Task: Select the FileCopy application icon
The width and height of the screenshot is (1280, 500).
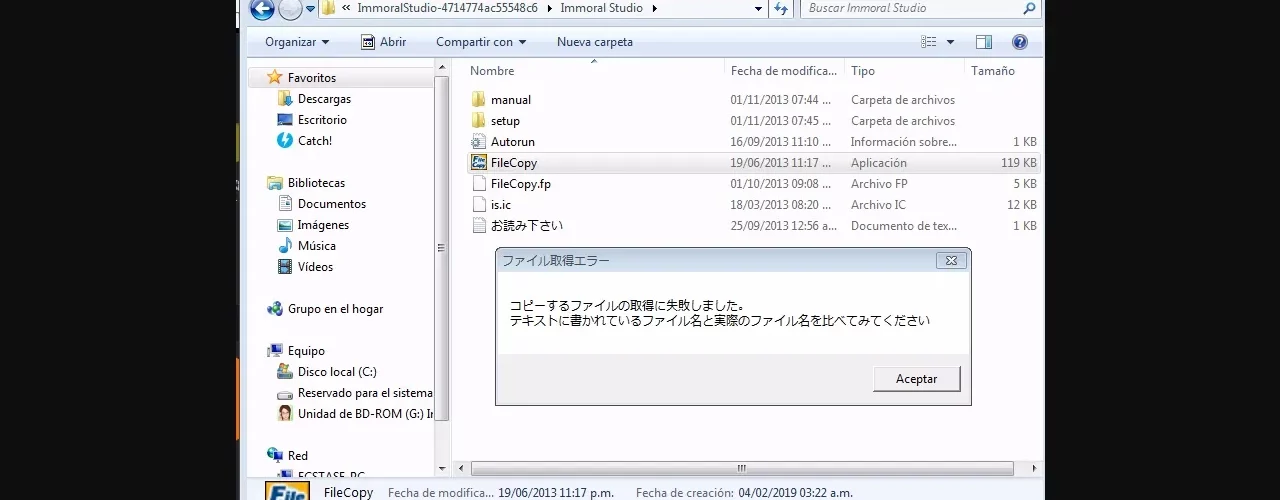Action: point(479,163)
